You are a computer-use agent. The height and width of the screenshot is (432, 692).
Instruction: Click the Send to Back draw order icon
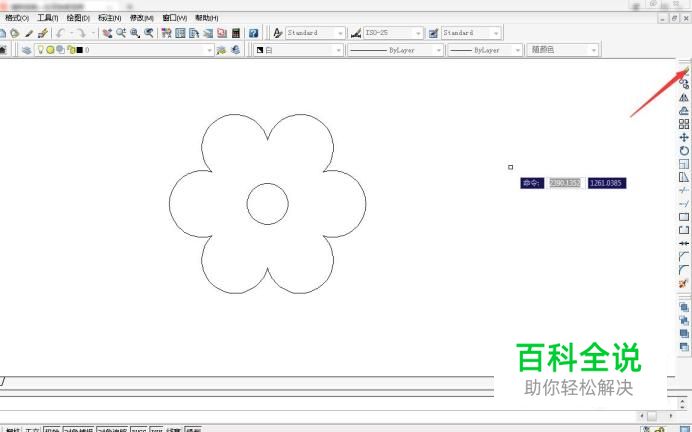coord(684,320)
